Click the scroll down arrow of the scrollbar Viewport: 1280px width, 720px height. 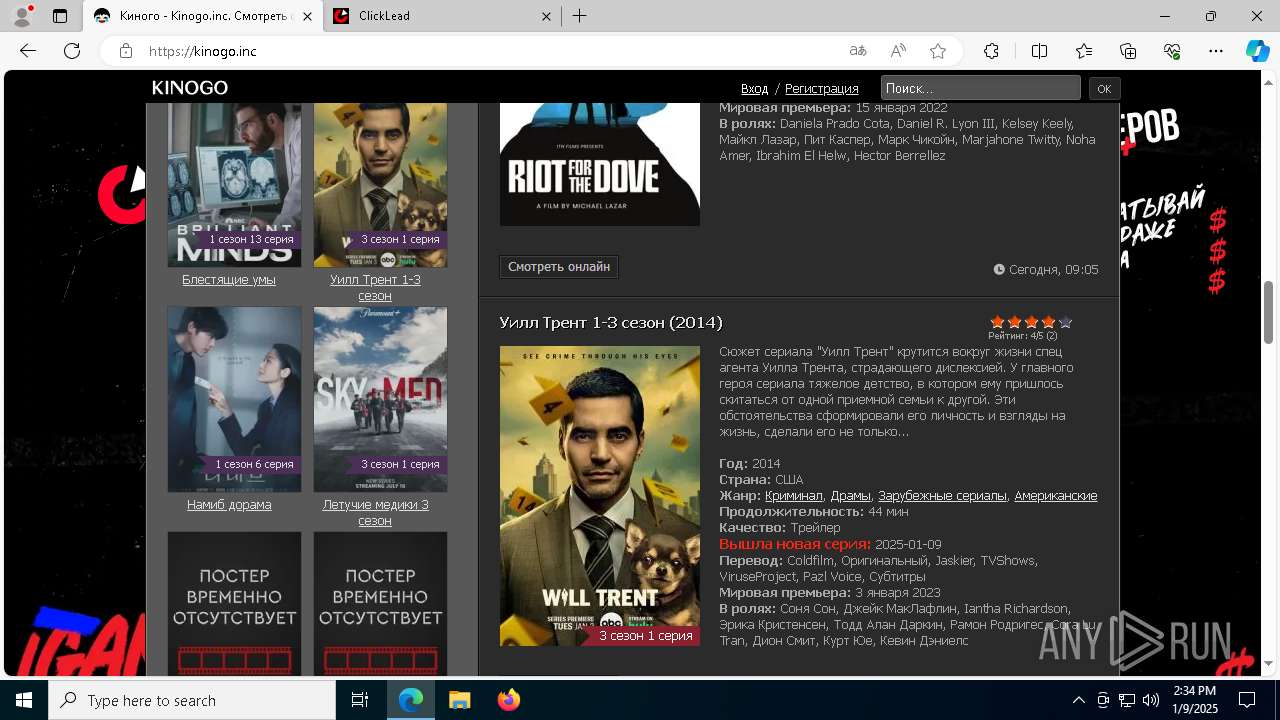pyautogui.click(x=1269, y=663)
